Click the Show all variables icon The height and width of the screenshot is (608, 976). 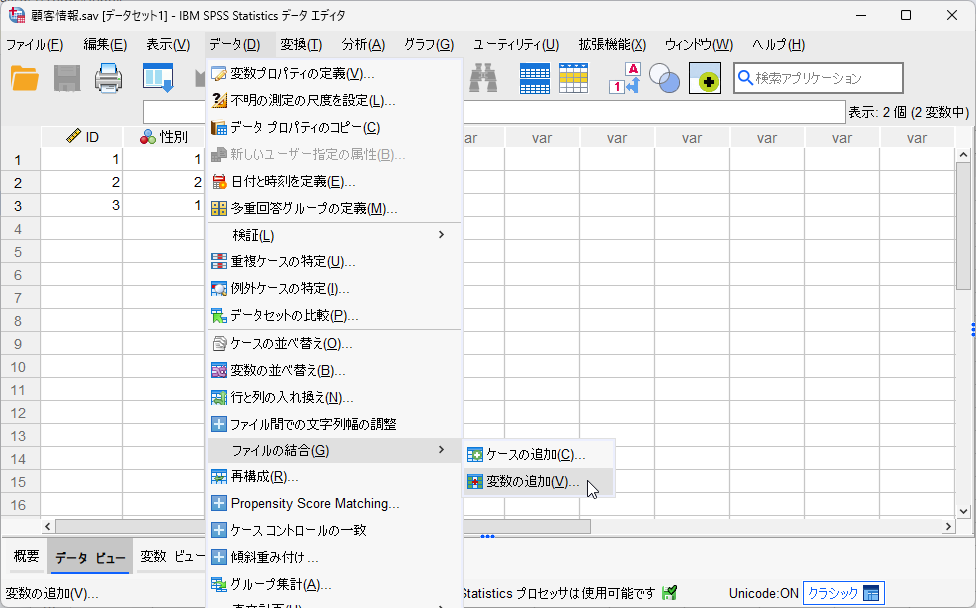[705, 78]
